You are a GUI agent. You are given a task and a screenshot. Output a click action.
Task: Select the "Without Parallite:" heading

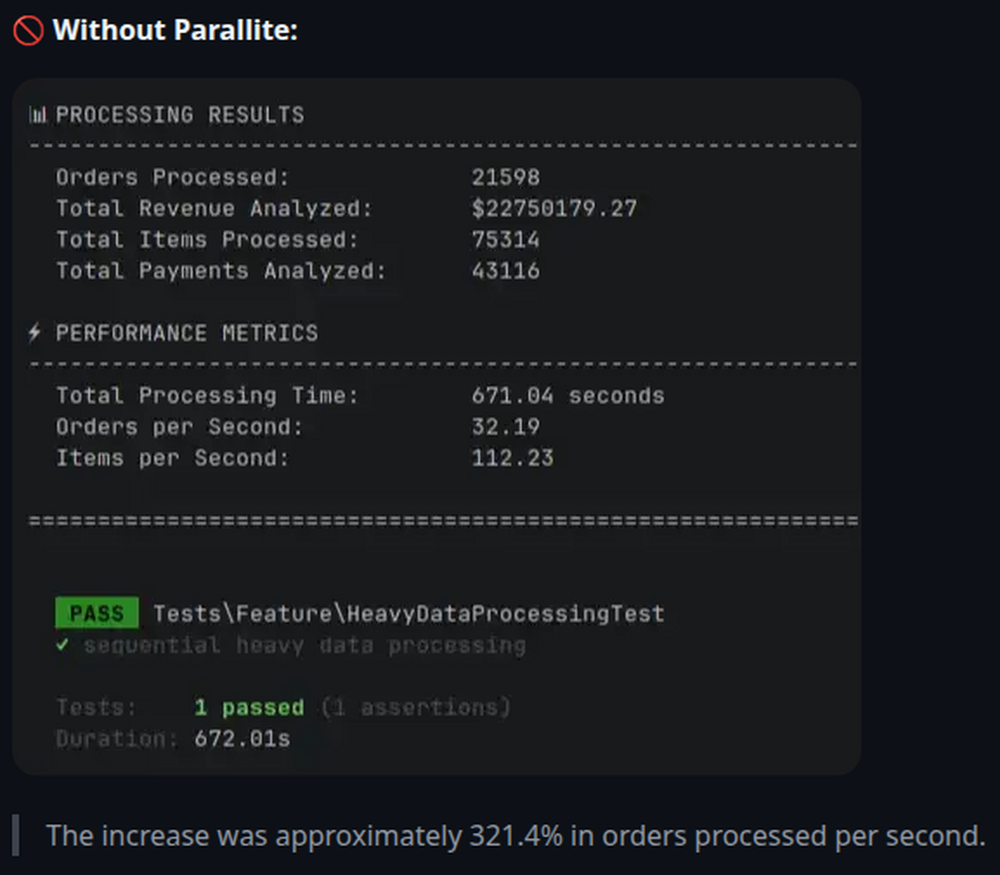[175, 31]
